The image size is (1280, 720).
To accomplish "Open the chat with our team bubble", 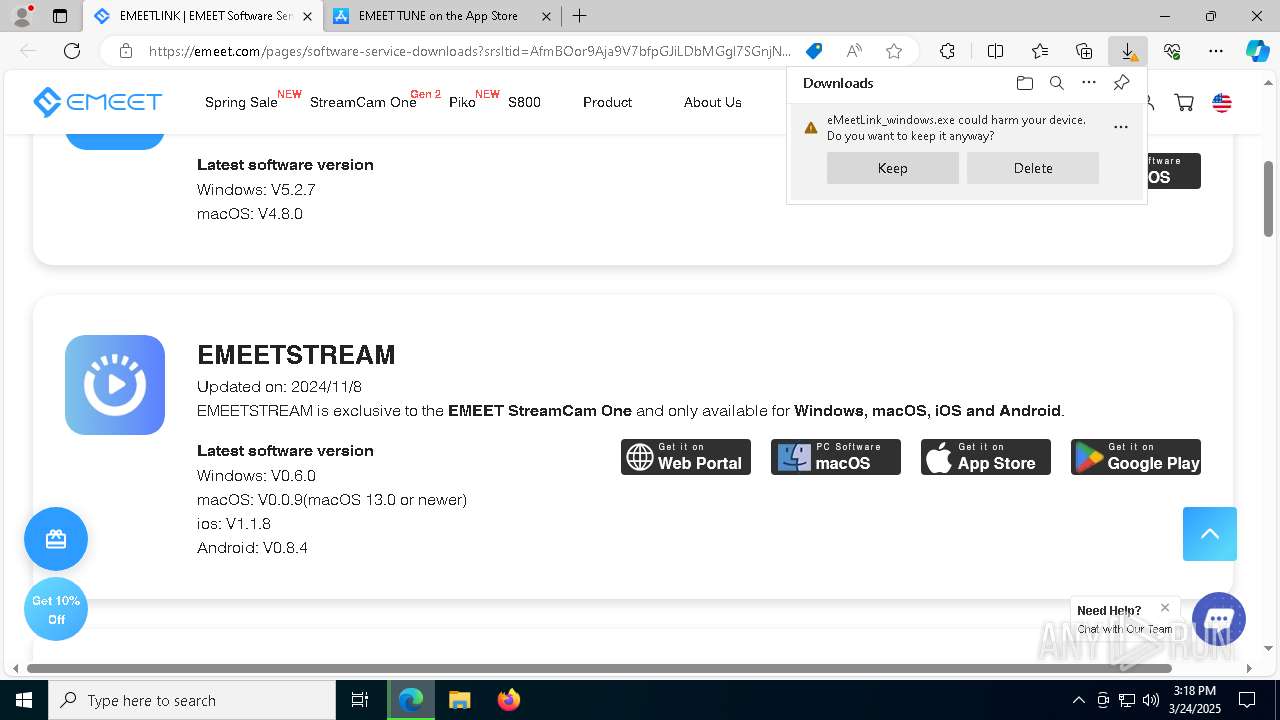I will 1219,618.
